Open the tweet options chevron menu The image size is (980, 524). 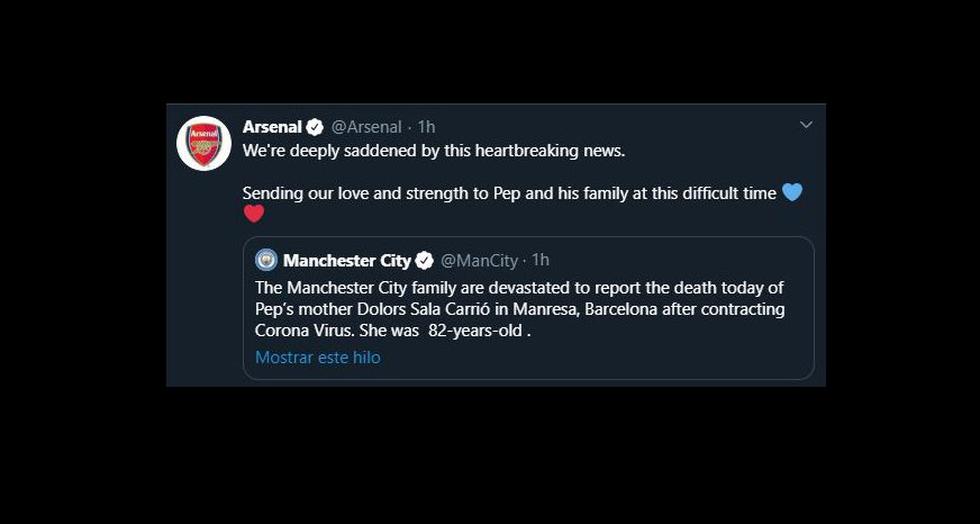coord(806,125)
